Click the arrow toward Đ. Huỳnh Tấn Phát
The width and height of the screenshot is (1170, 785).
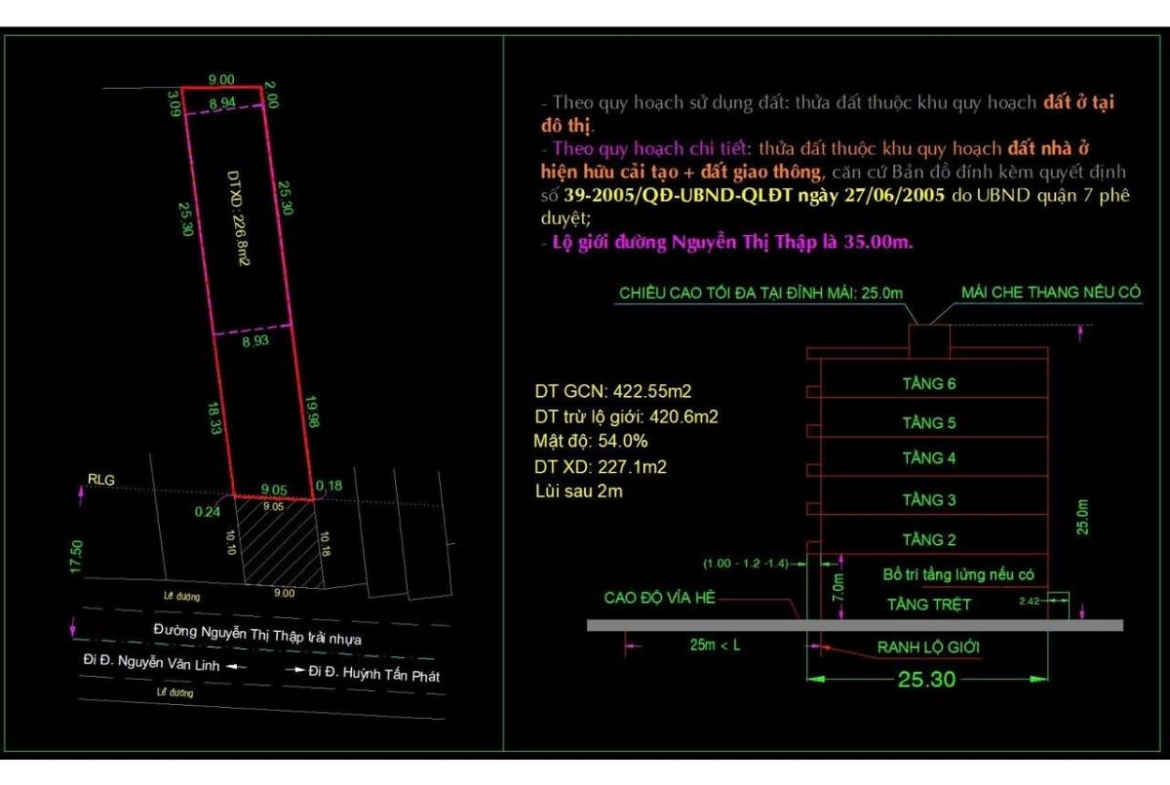tap(294, 670)
